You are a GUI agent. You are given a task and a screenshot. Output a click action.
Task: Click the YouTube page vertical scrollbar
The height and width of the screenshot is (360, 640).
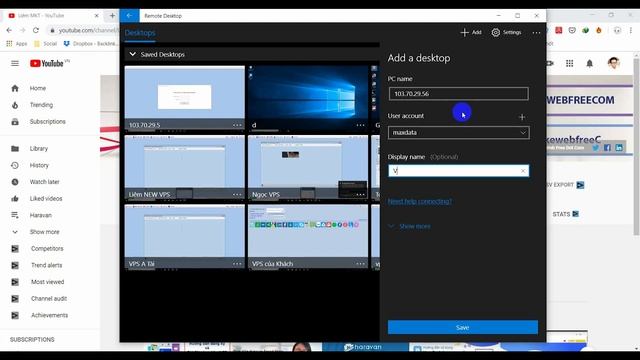tap(636, 147)
